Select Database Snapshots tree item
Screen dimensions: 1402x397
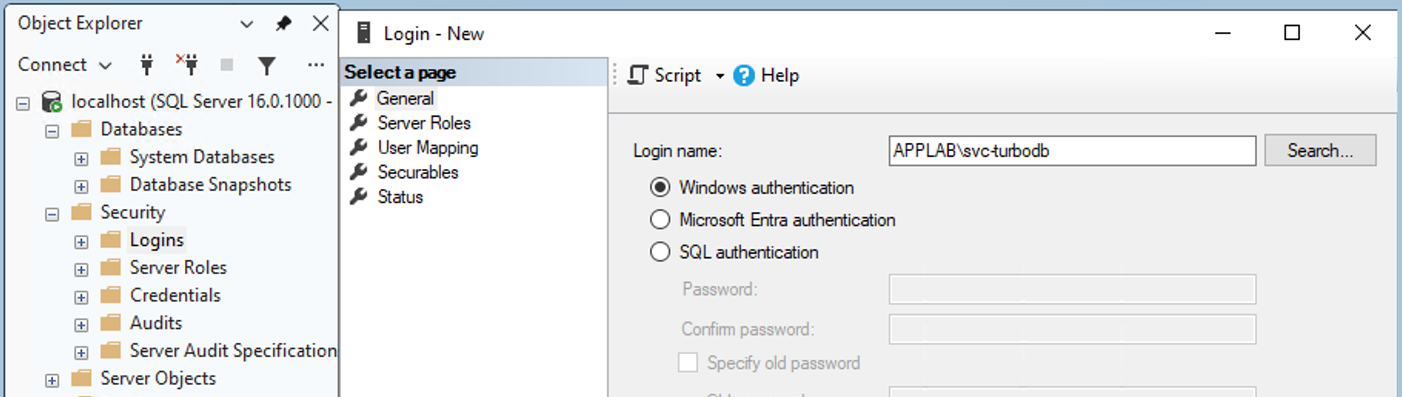coord(210,184)
